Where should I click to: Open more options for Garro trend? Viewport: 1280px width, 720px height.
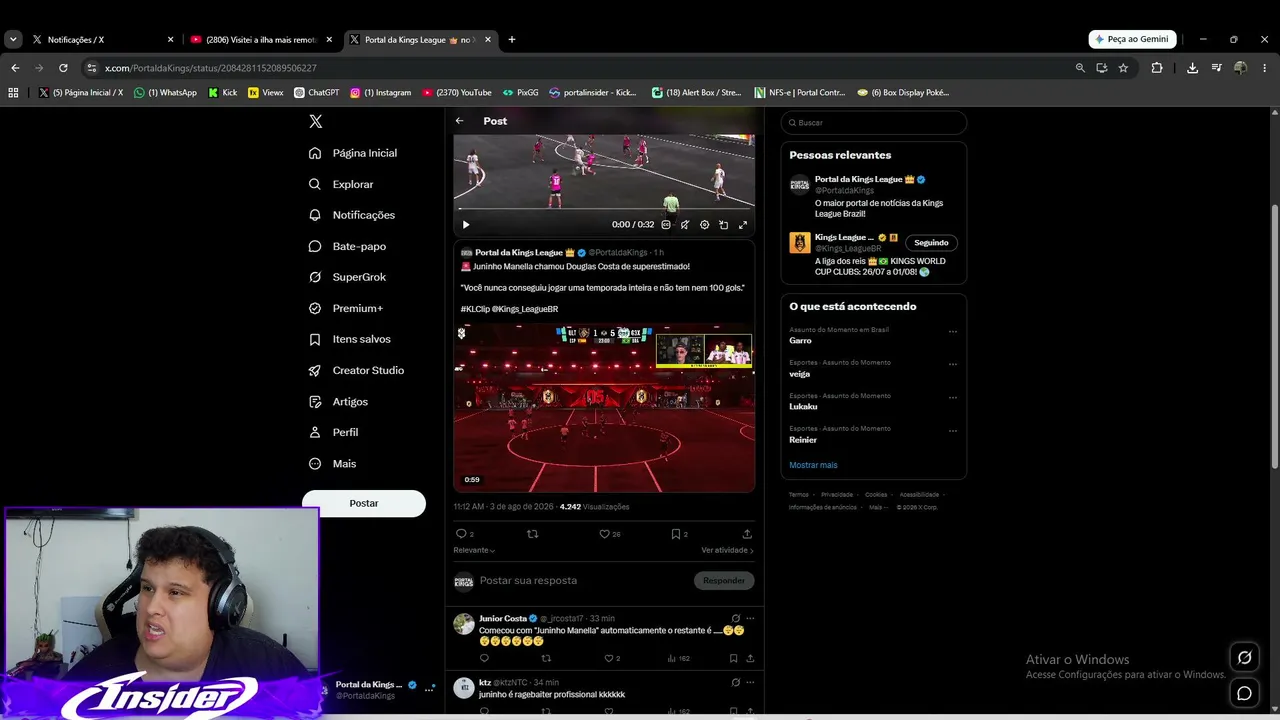pos(953,331)
